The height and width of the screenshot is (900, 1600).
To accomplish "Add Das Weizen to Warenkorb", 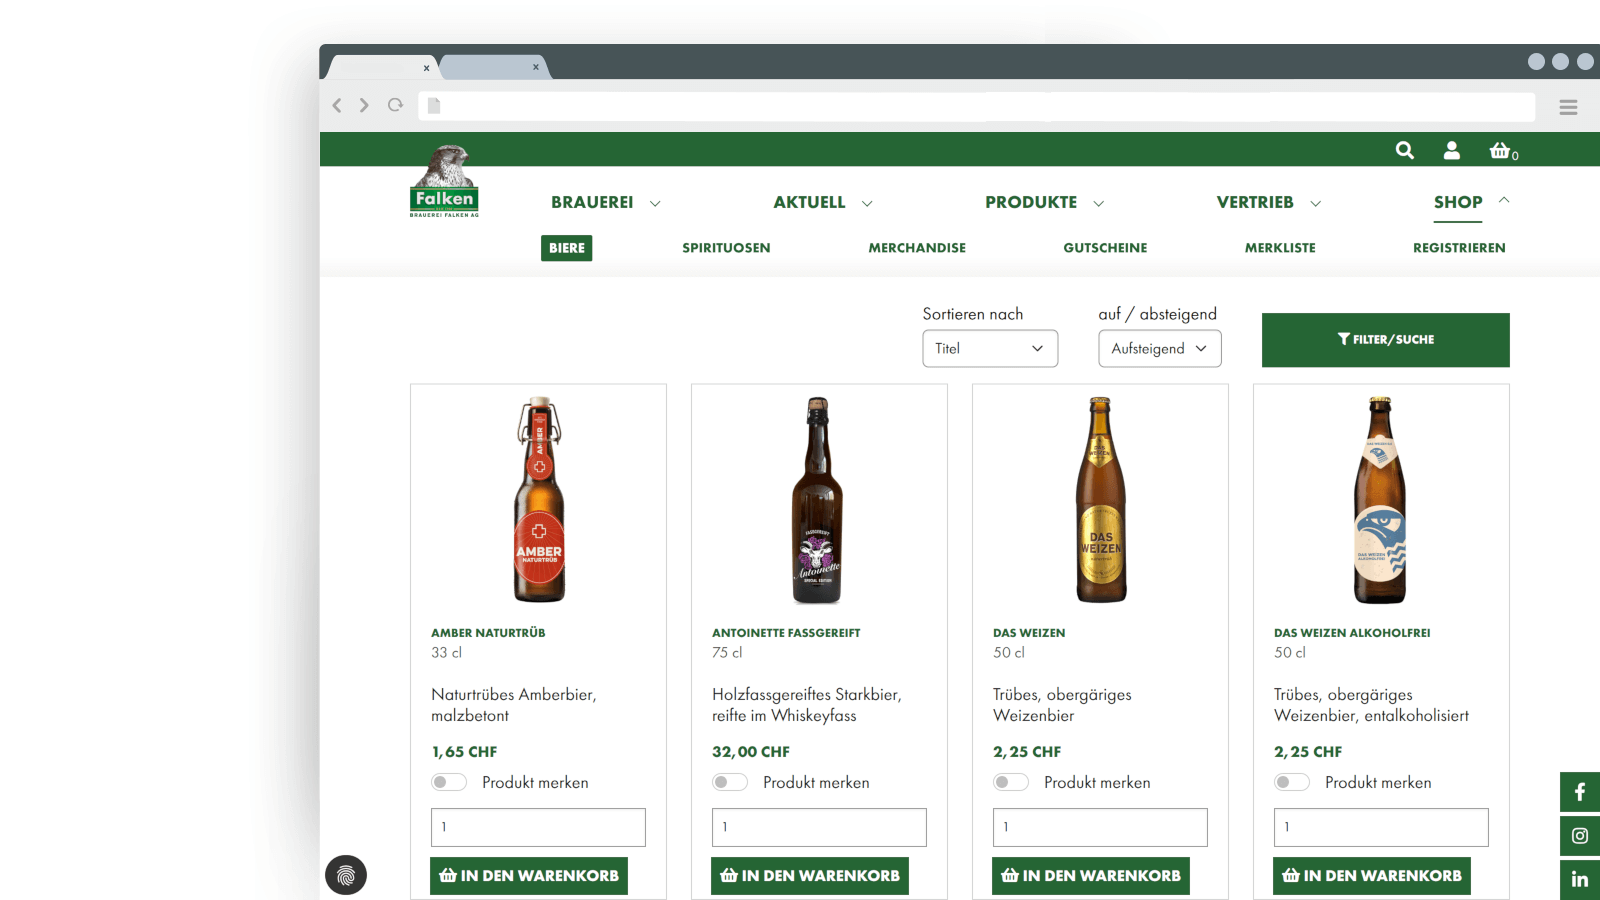I will point(1091,876).
